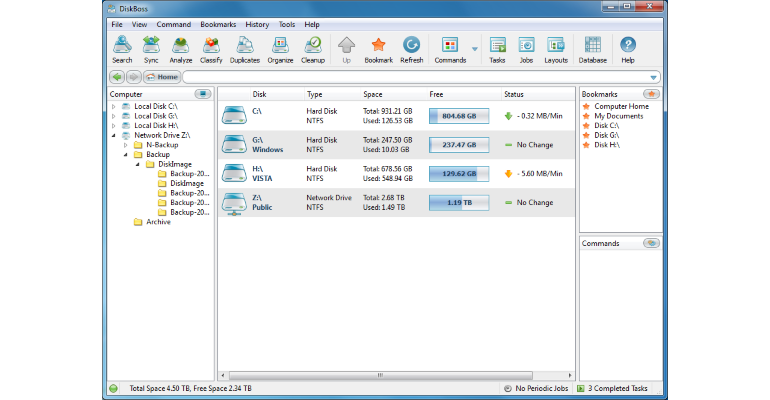This screenshot has width=770, height=400.
Task: Open the Duplicates finder tool
Action: point(245,50)
